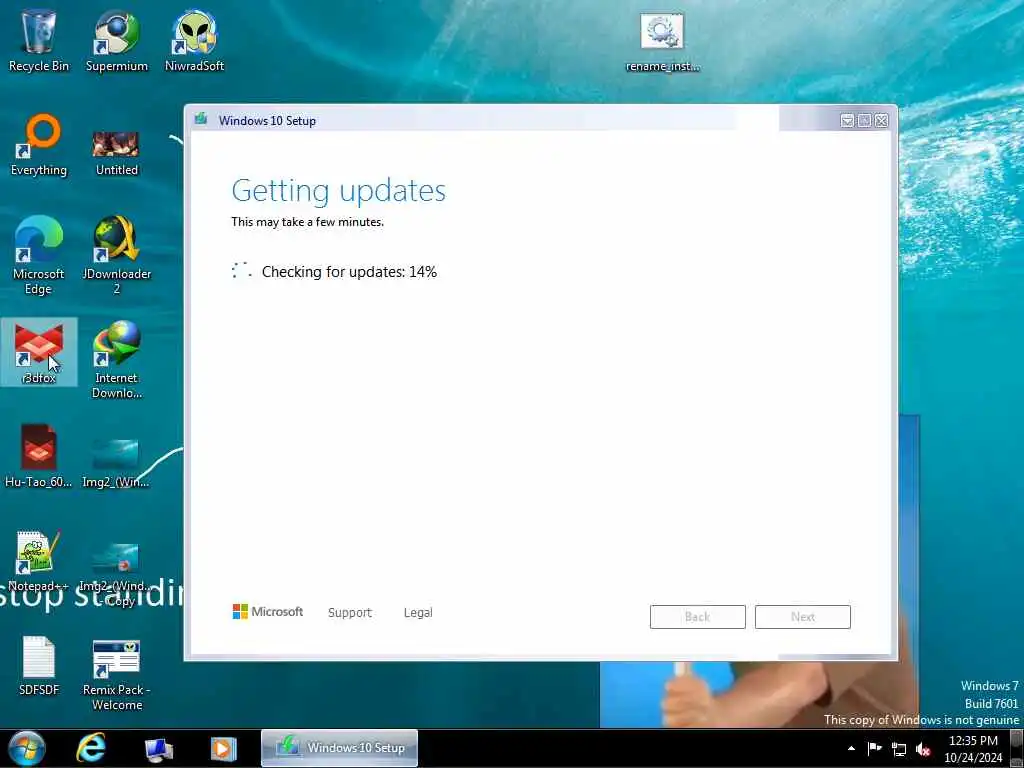Open the Recycle Bin desktop icon
Viewport: 1024px width, 768px height.
tap(39, 40)
